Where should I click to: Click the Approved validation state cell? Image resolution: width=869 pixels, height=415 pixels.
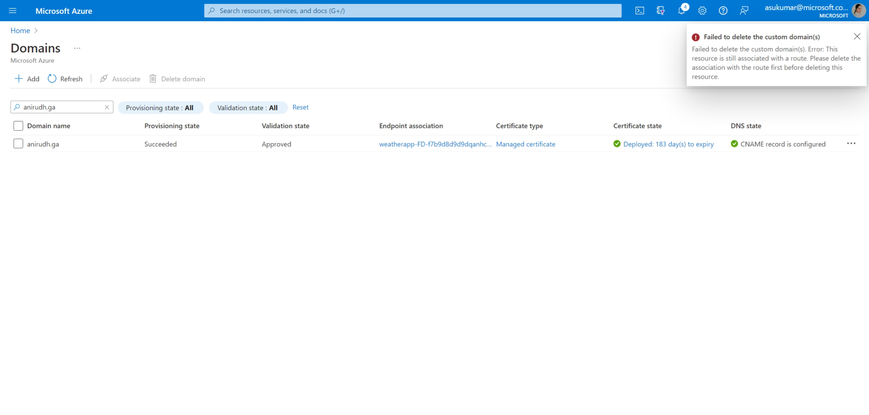(277, 144)
